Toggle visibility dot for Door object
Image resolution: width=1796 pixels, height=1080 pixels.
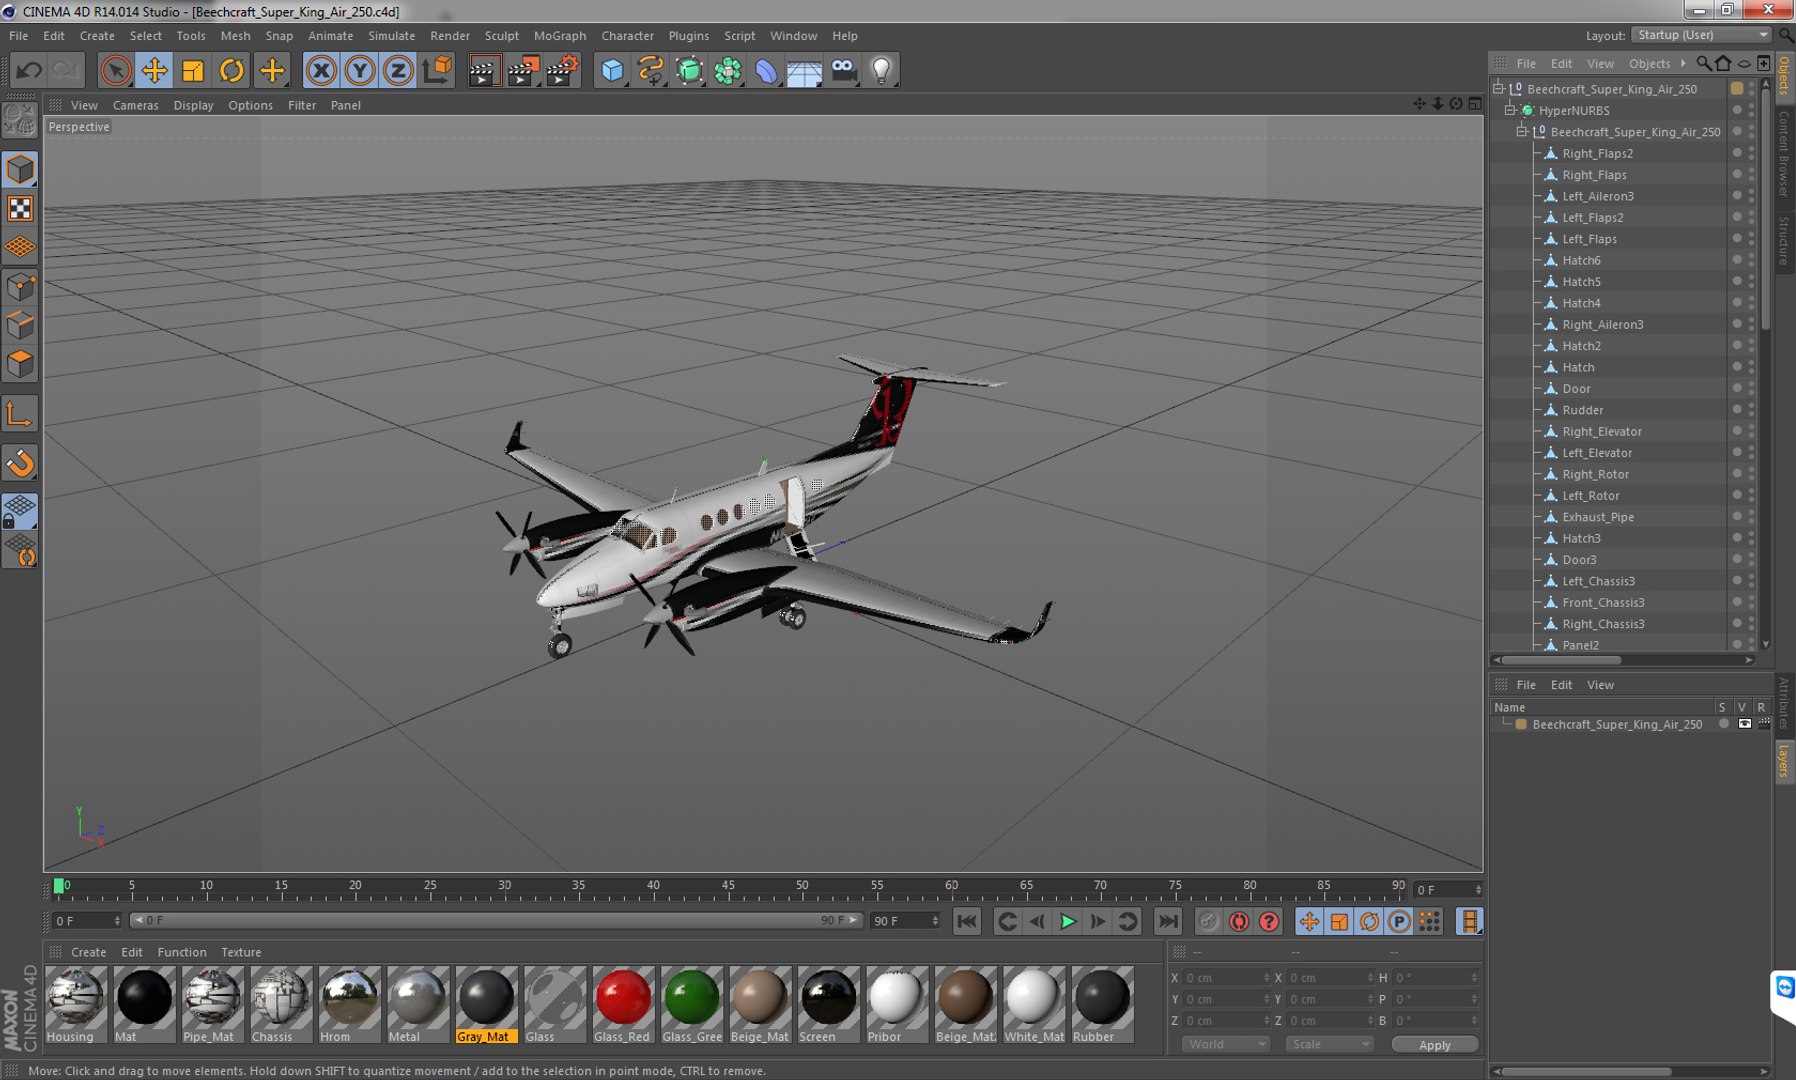[x=1737, y=386]
